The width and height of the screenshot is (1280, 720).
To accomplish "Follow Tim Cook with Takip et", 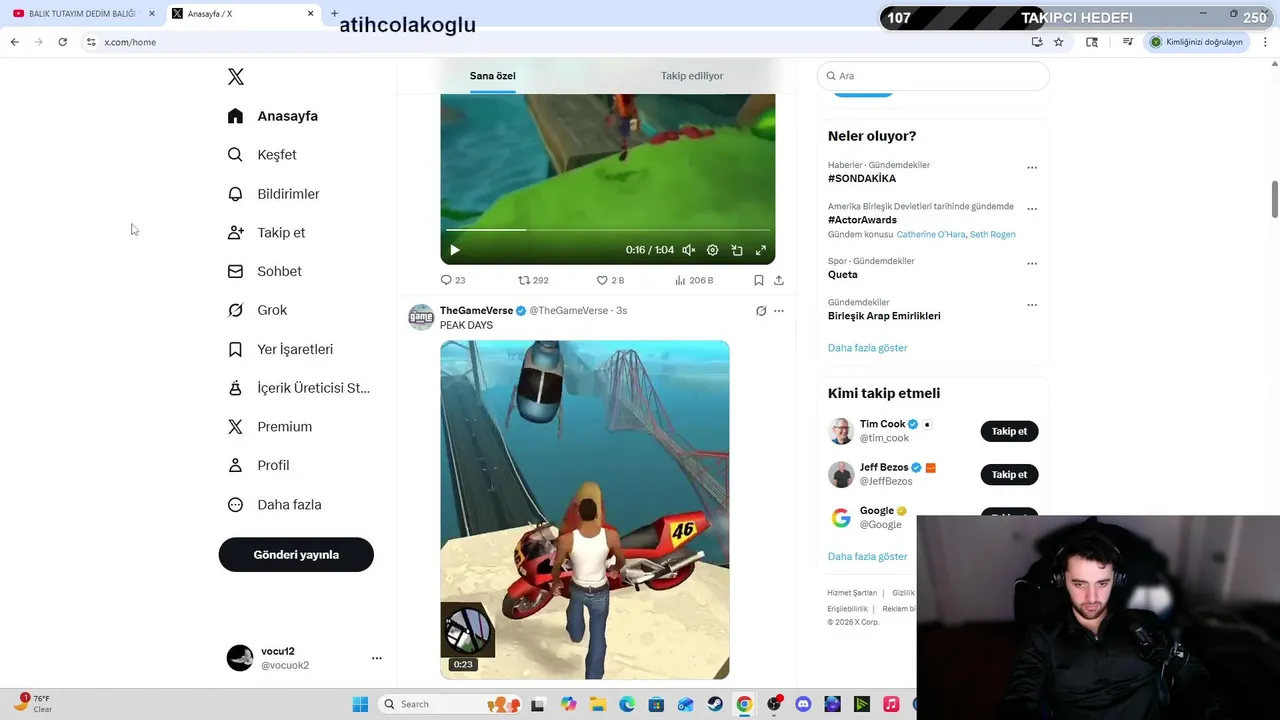I will pos(1009,431).
